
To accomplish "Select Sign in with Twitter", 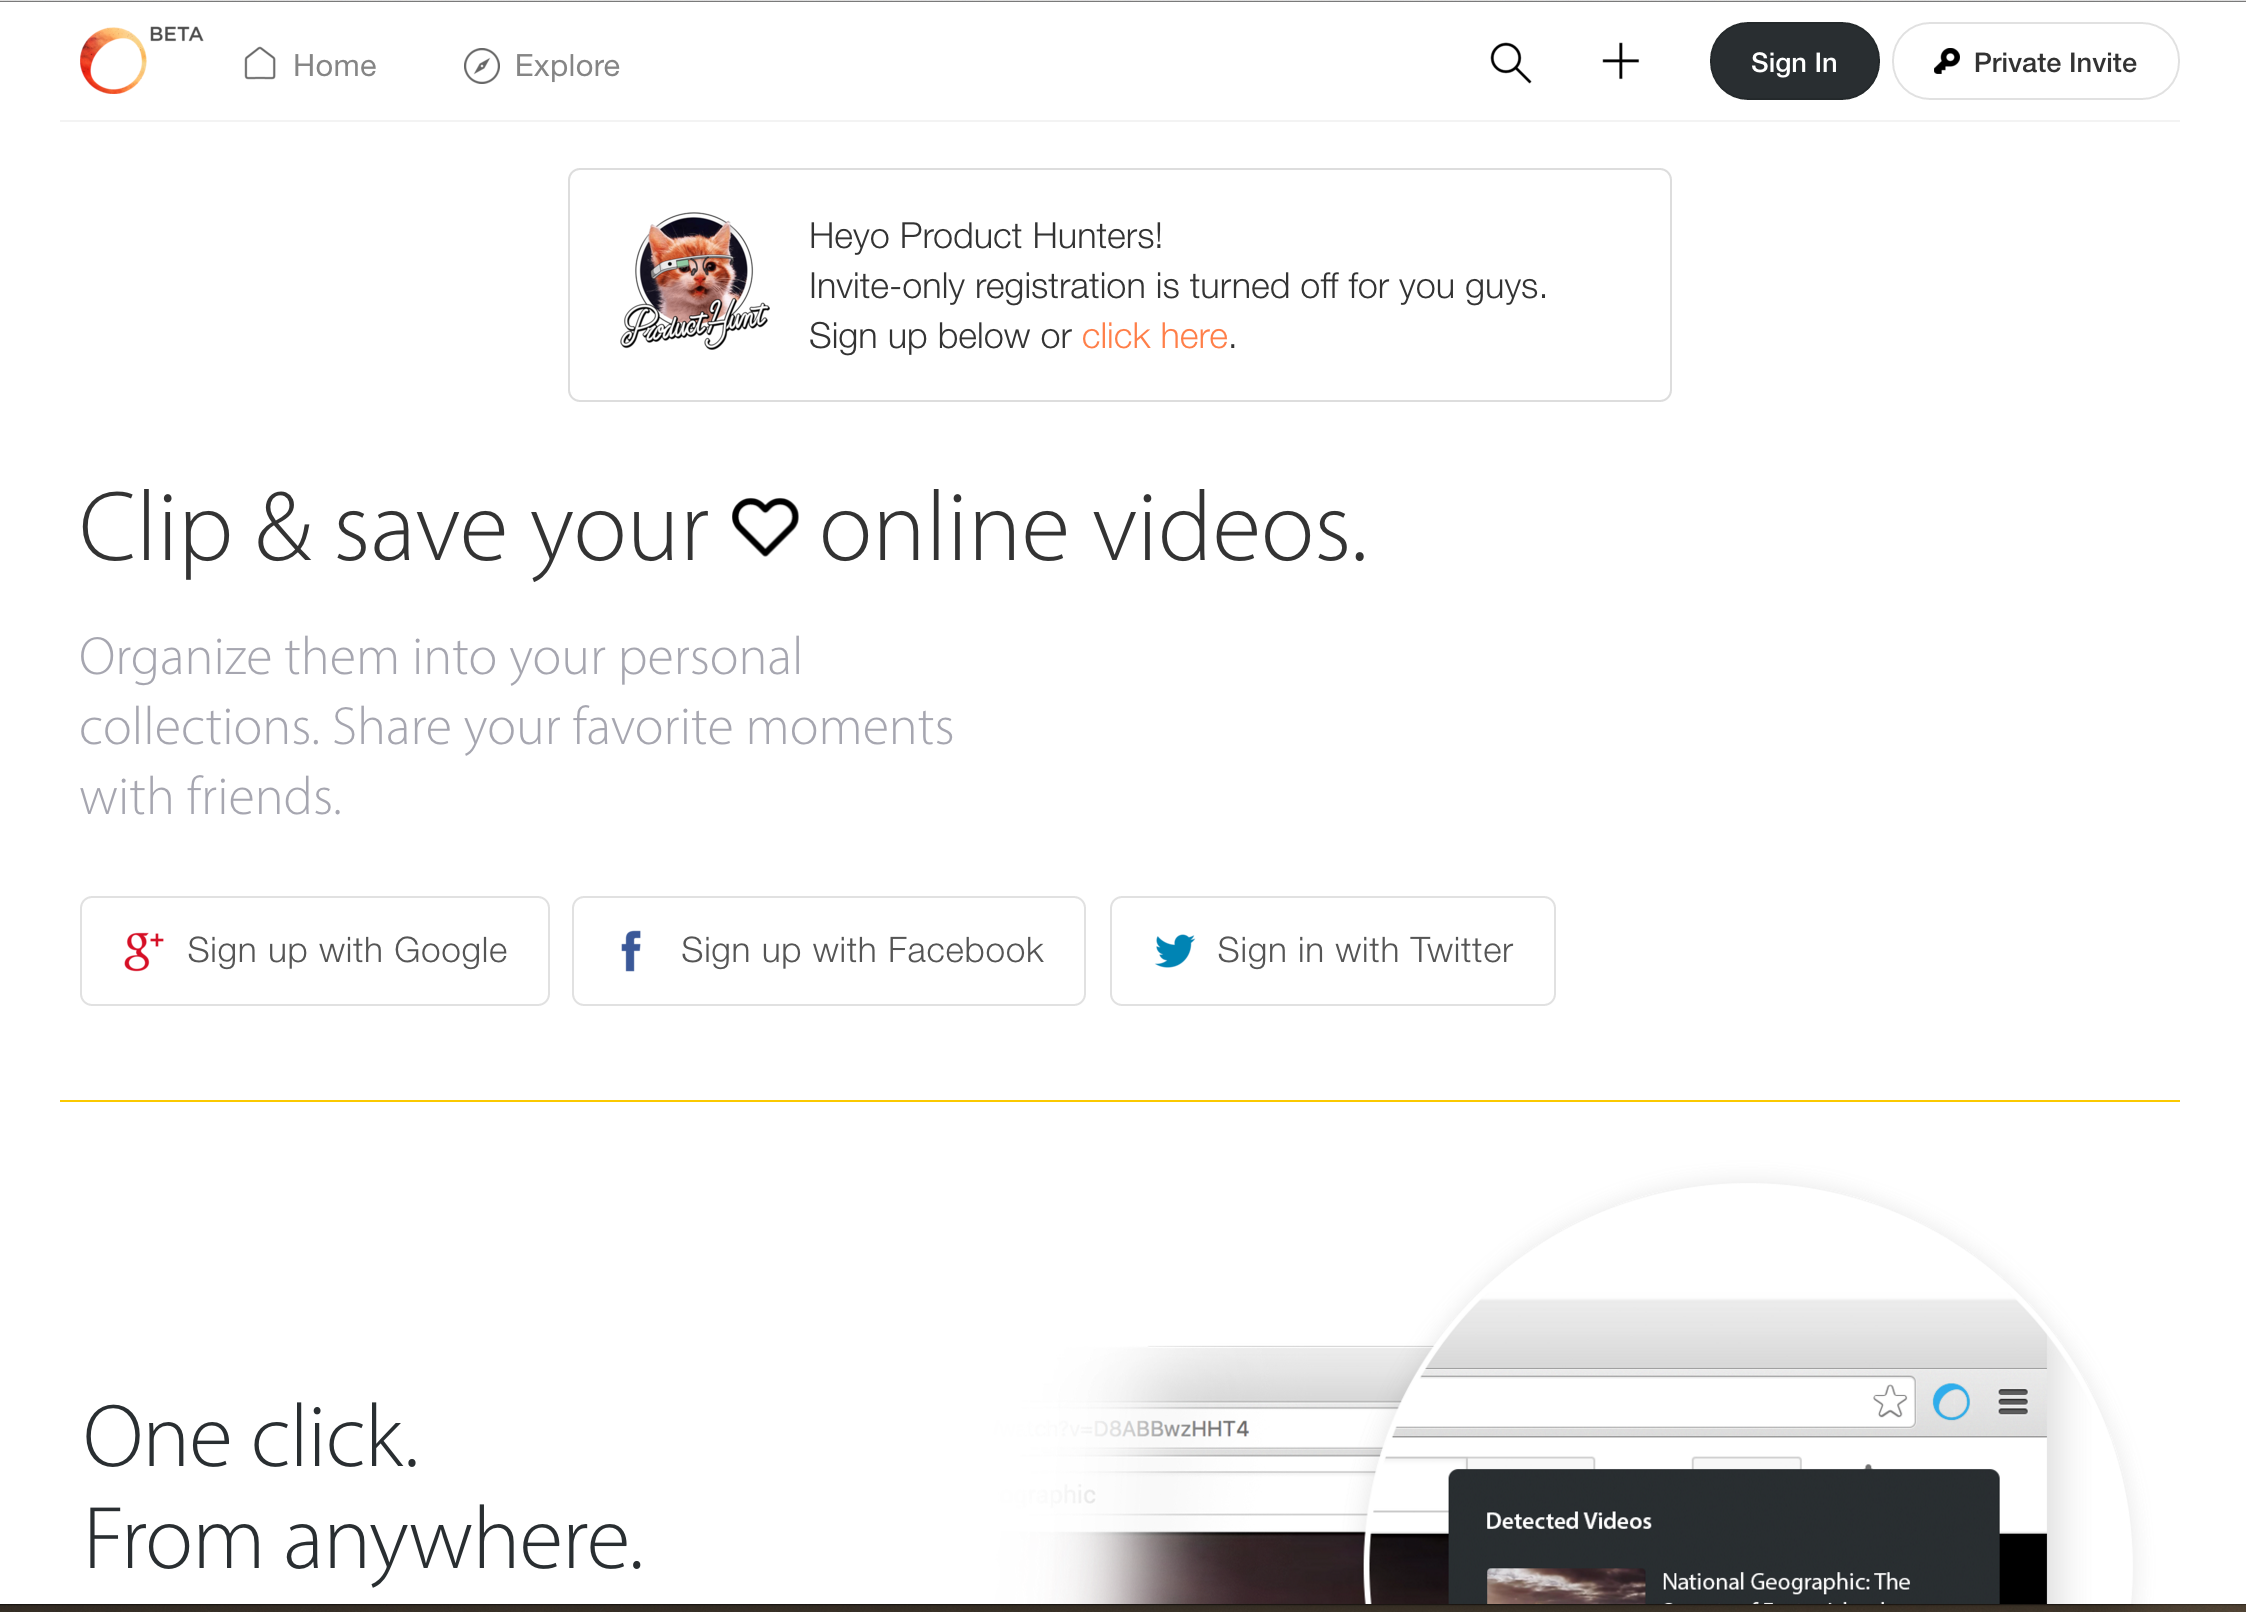I will pyautogui.click(x=1332, y=950).
